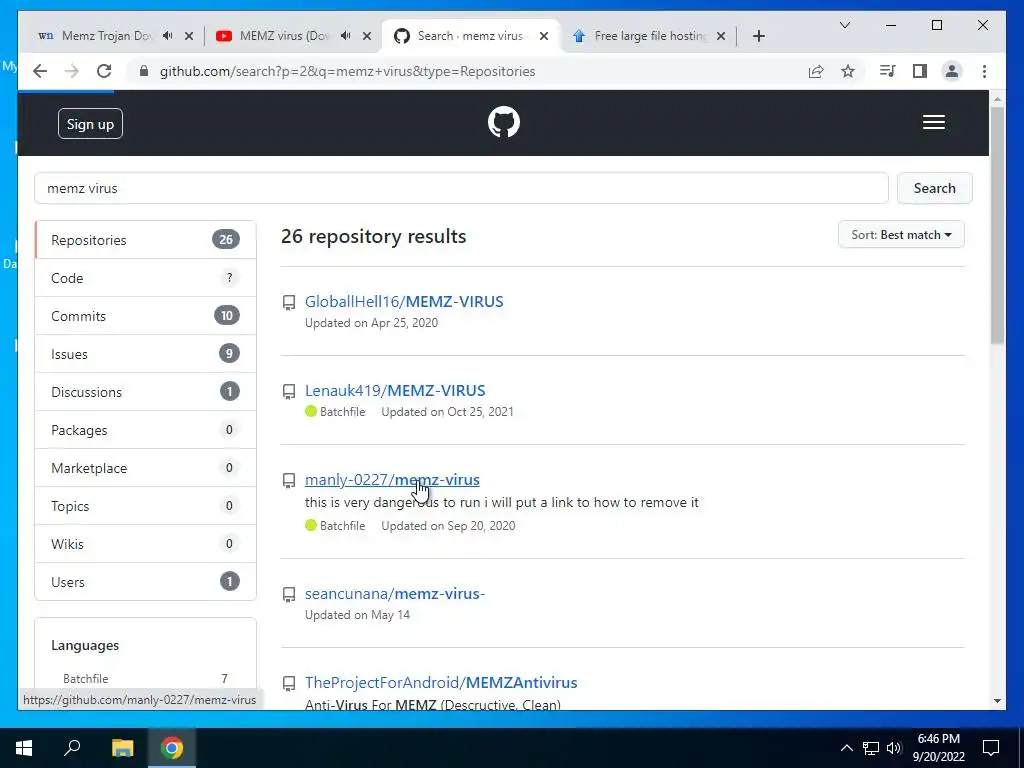
Task: Reload the current page
Action: click(104, 71)
